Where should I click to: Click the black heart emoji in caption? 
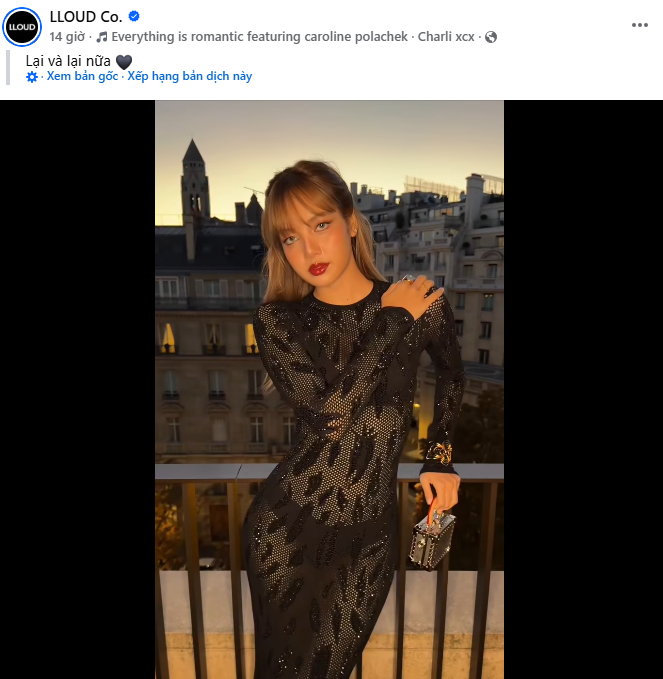point(124,61)
